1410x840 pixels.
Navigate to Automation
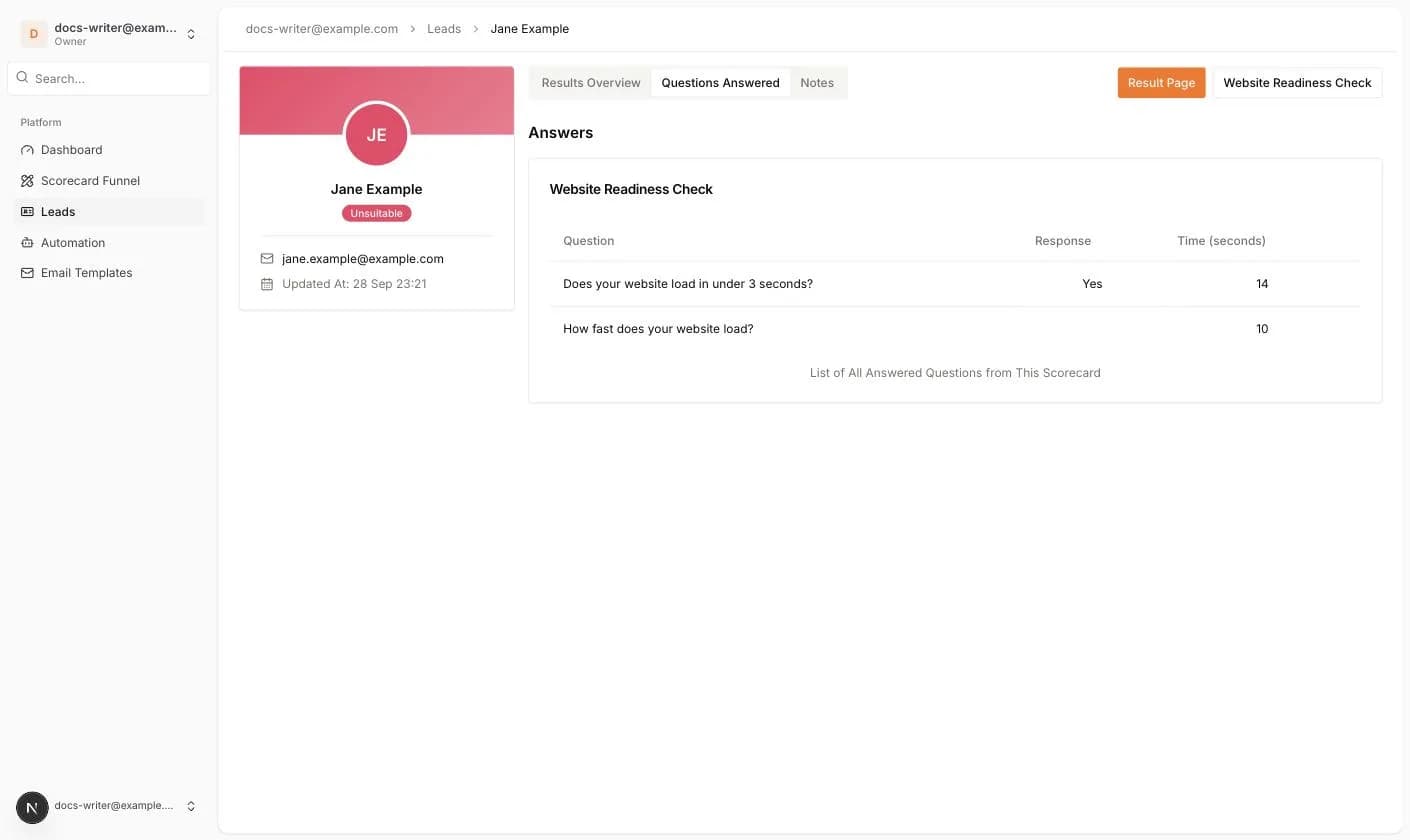pos(110,243)
